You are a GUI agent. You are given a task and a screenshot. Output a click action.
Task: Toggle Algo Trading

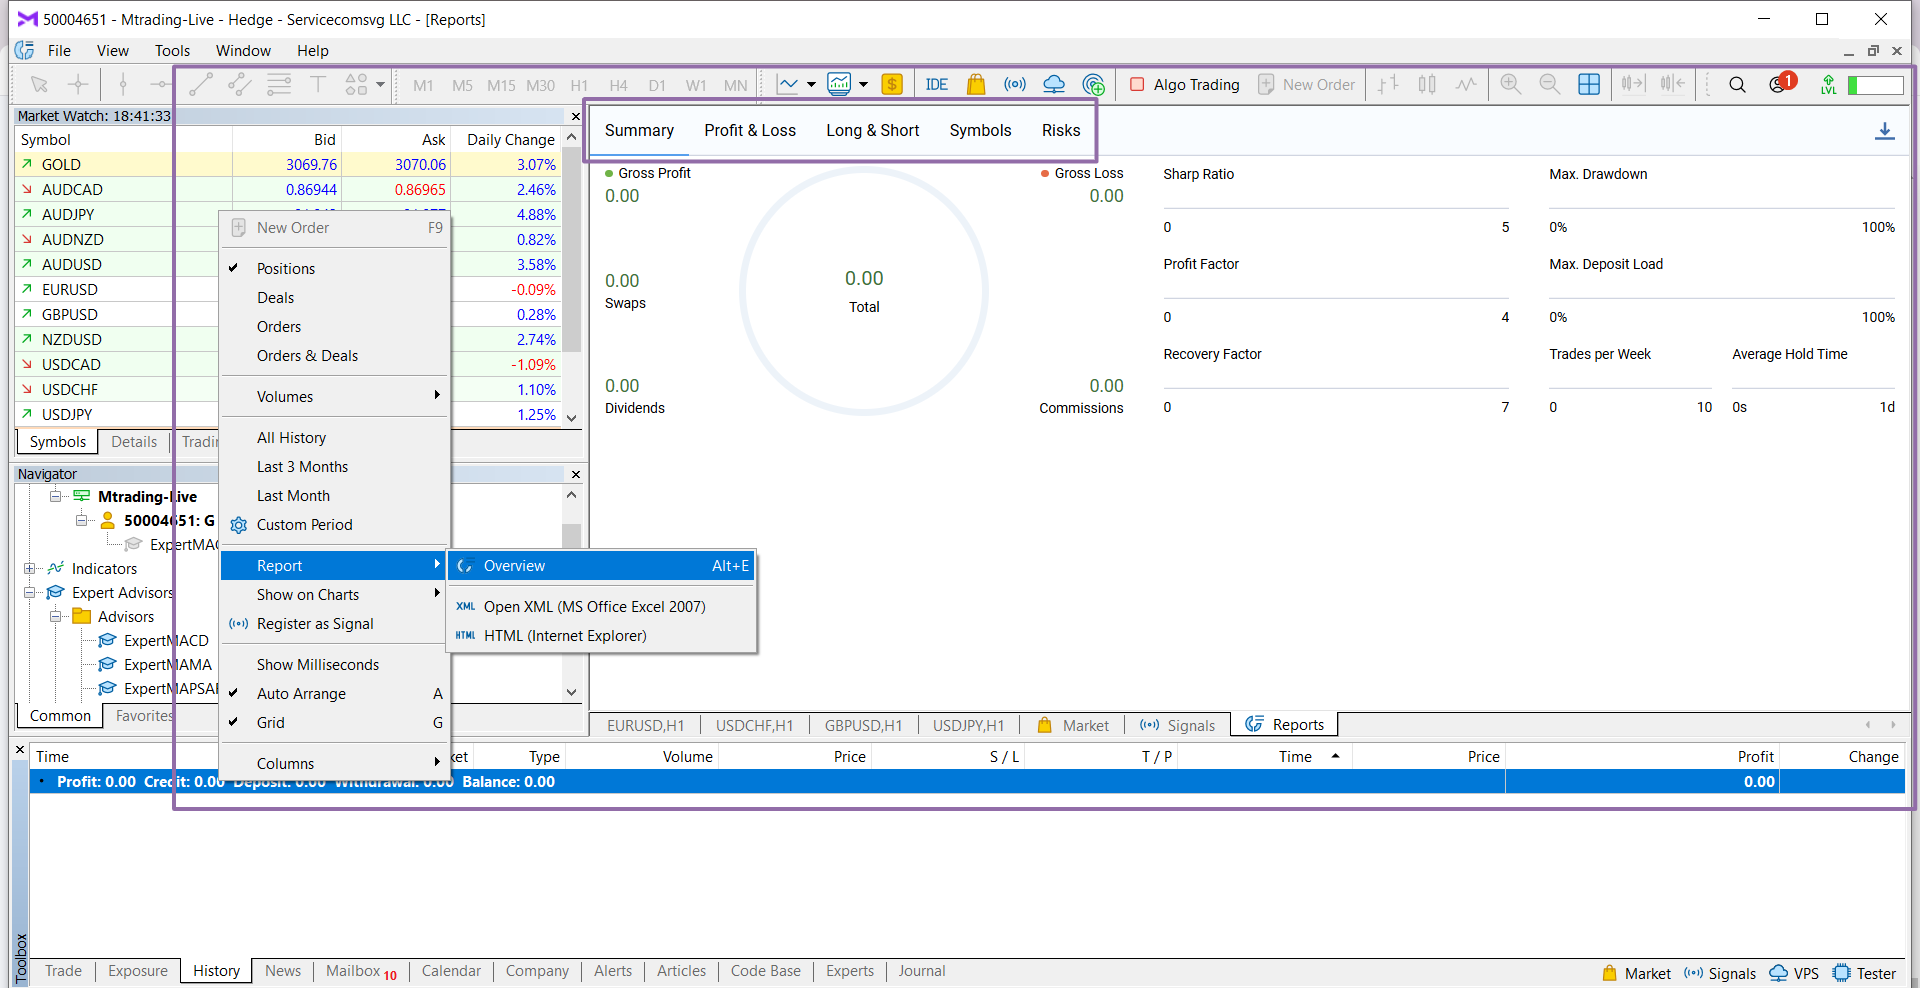[1185, 85]
